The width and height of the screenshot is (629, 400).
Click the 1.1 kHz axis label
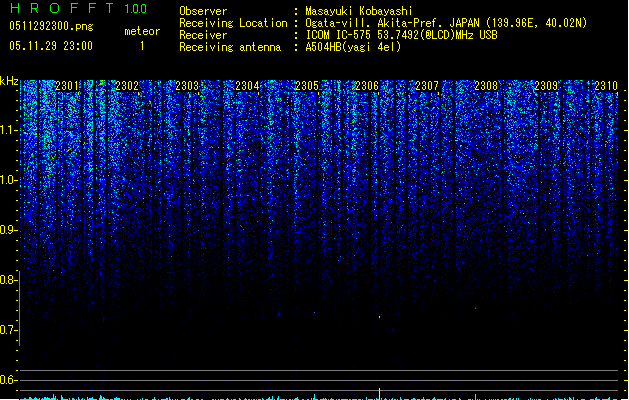point(9,130)
